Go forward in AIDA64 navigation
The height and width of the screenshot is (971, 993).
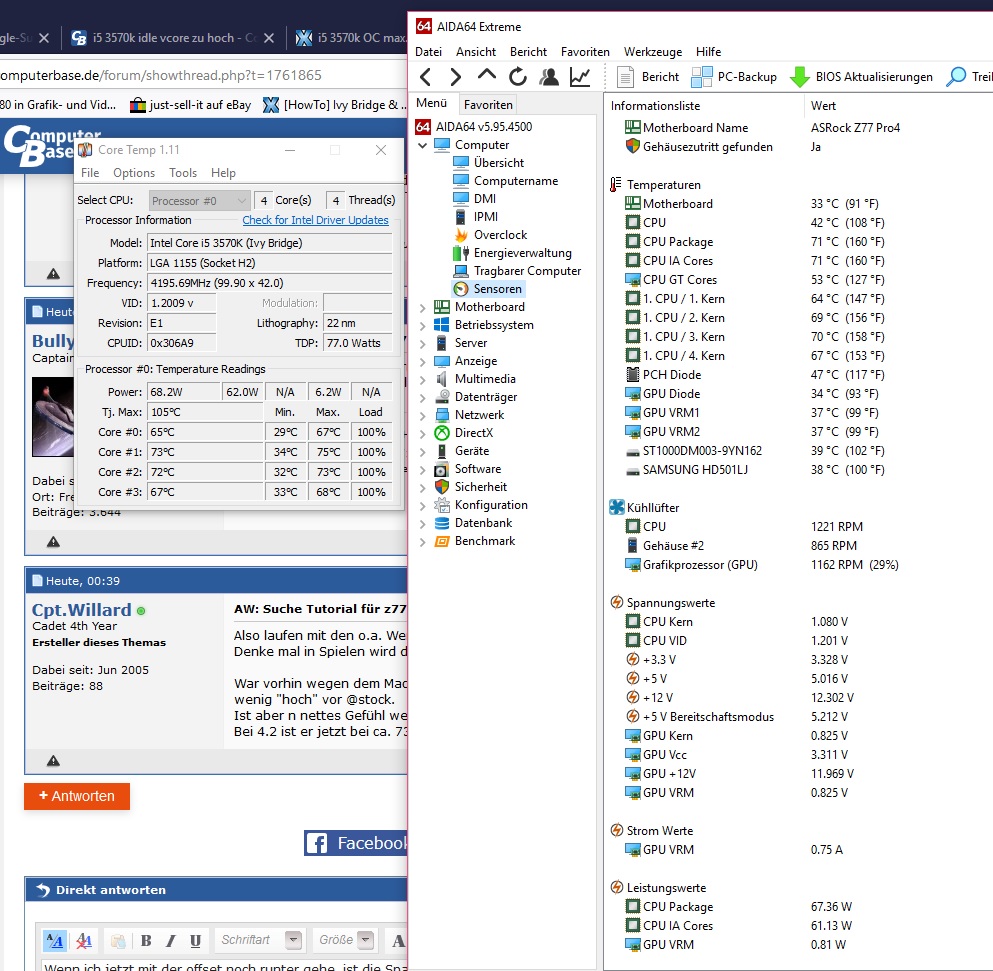coord(455,77)
